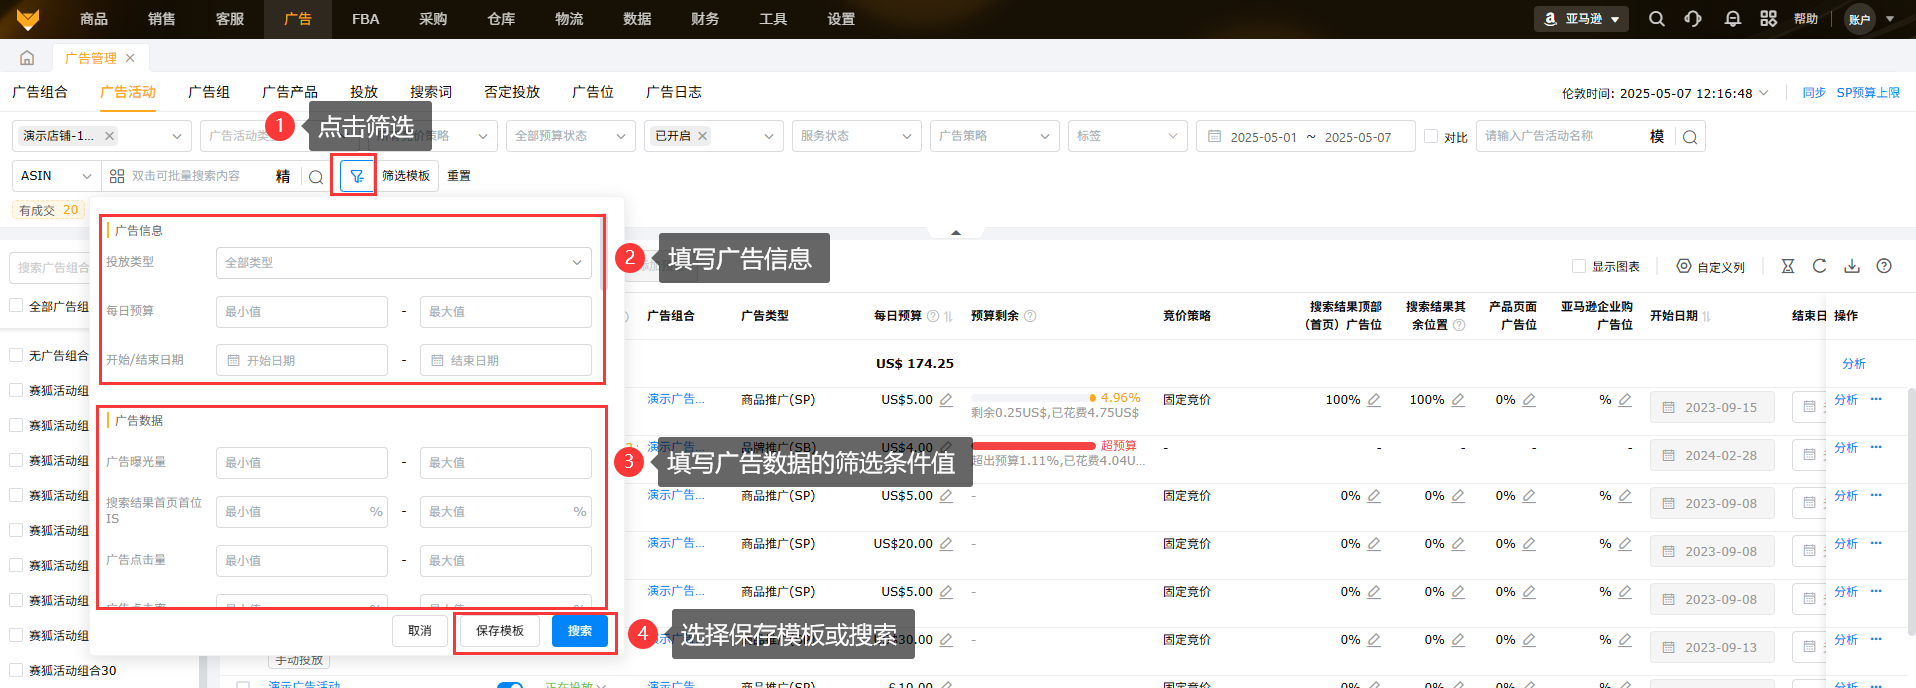Click the funnel filter icon
This screenshot has width=1916, height=688.
[356, 176]
